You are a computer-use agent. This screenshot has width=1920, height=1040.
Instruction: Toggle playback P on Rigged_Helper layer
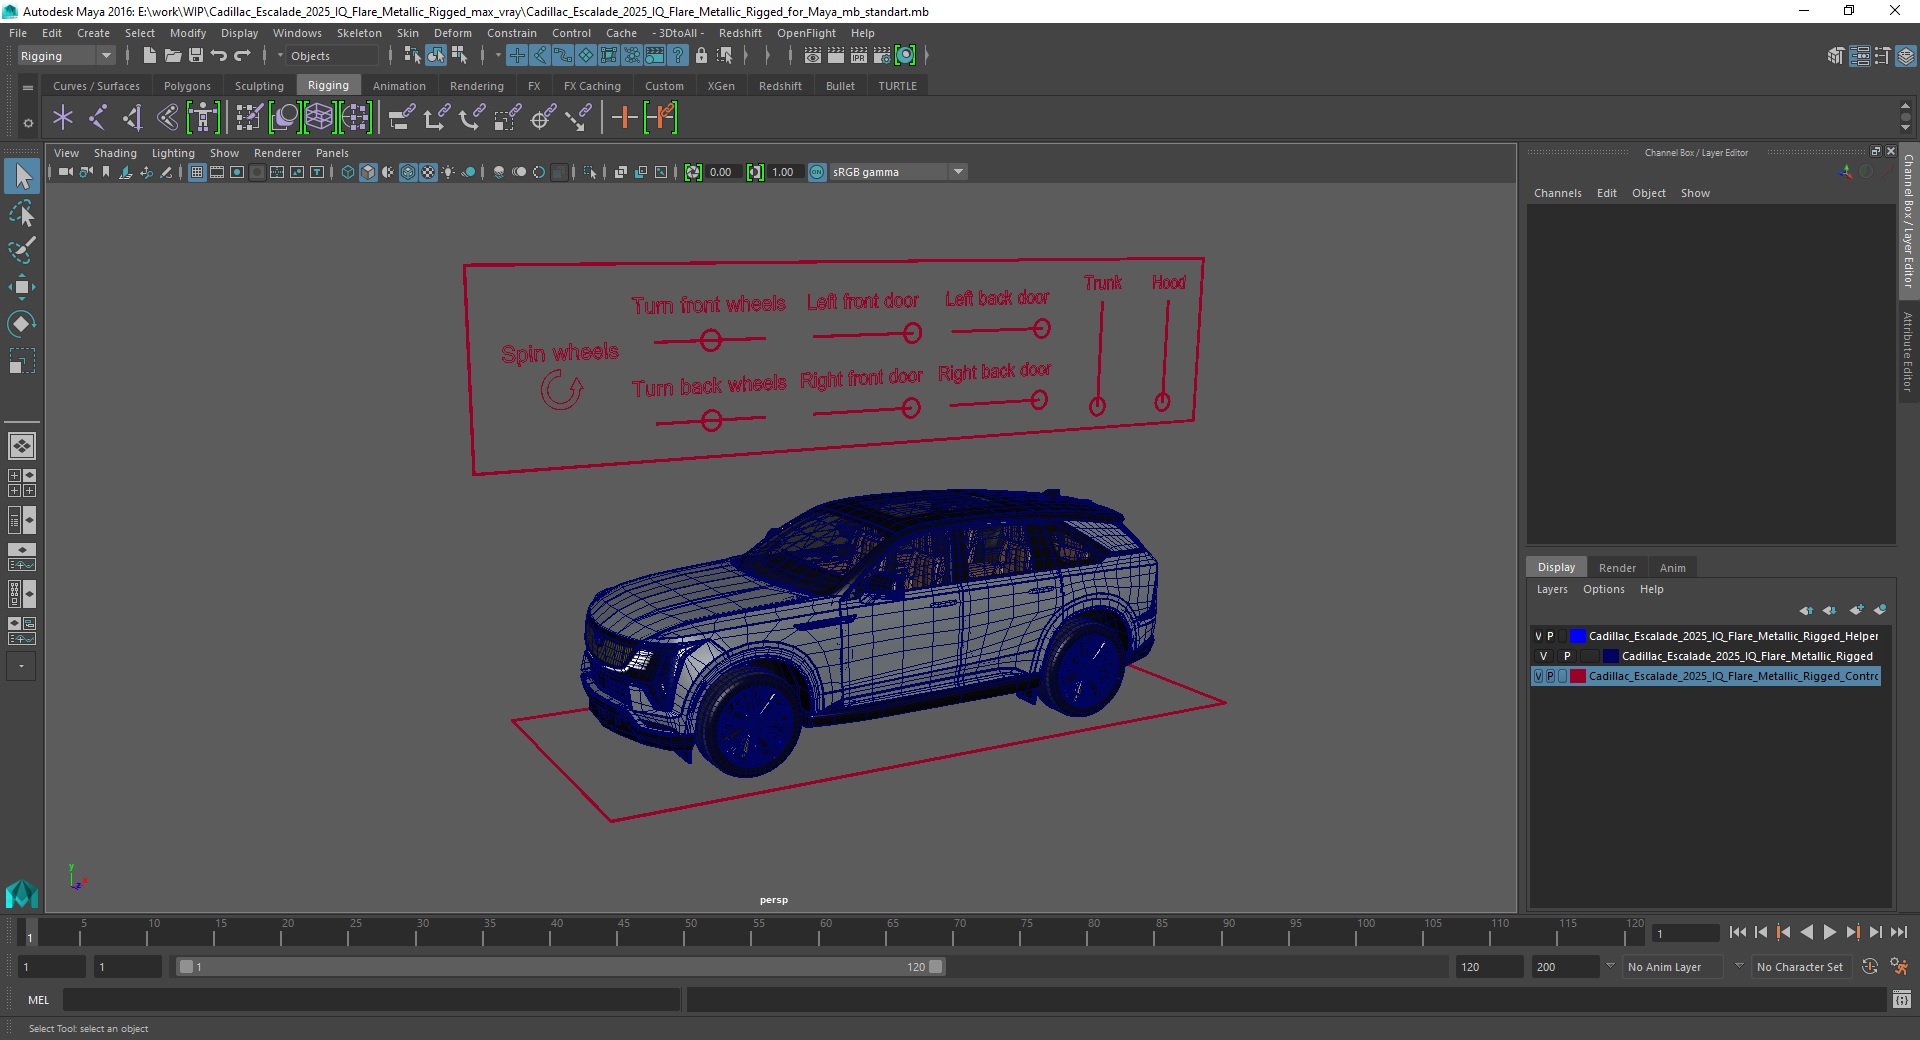click(1550, 636)
